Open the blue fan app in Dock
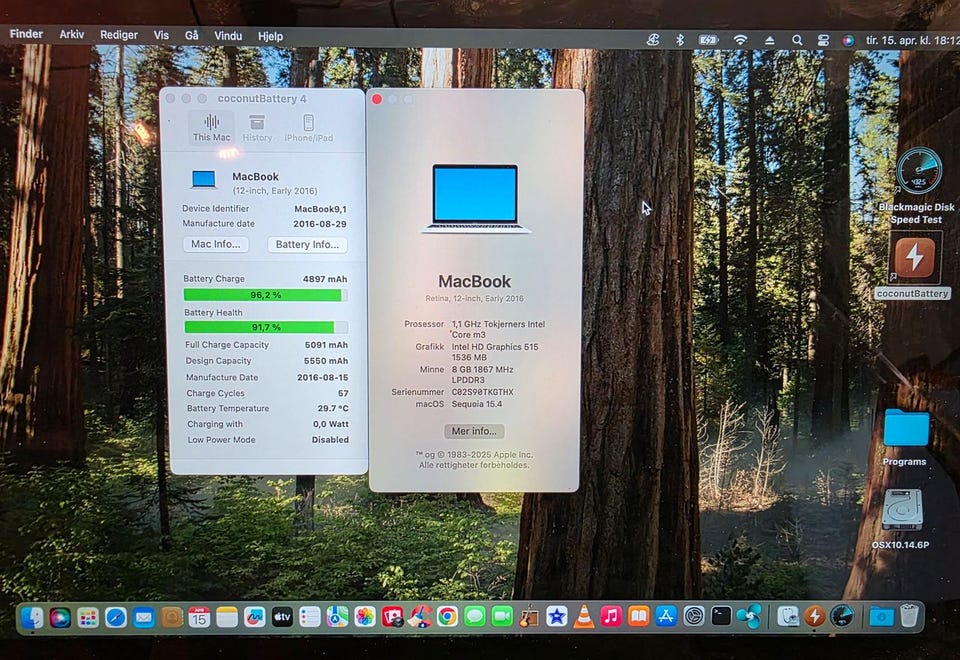 click(x=749, y=617)
